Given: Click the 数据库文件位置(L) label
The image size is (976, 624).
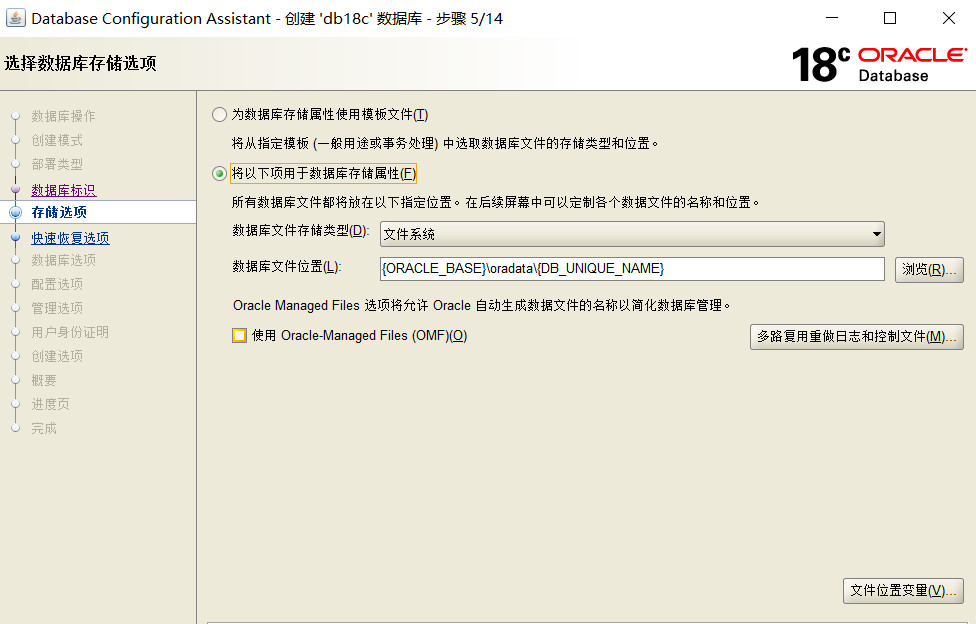Looking at the screenshot, I should (x=286, y=267).
